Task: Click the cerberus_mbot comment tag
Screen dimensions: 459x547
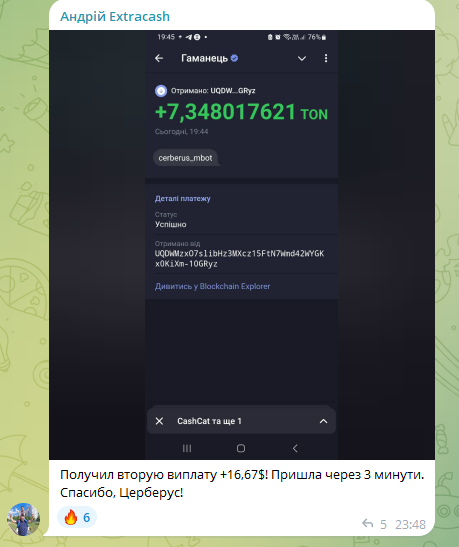Action: [185, 158]
